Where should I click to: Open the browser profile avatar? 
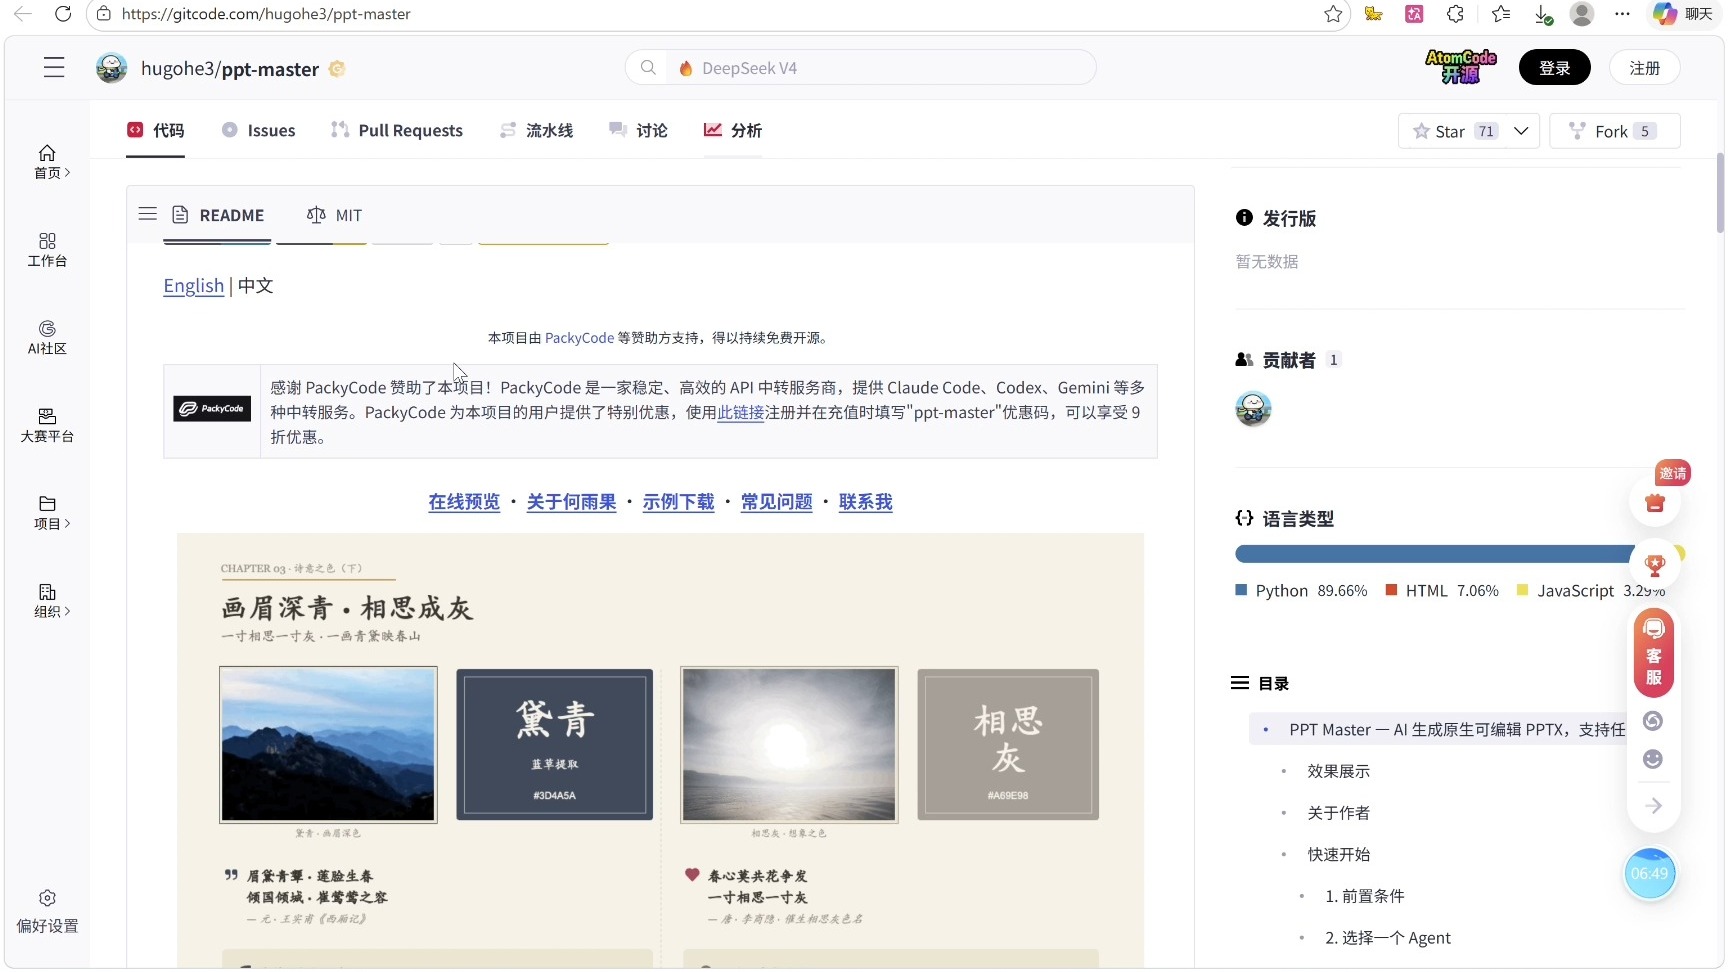pos(1582,14)
